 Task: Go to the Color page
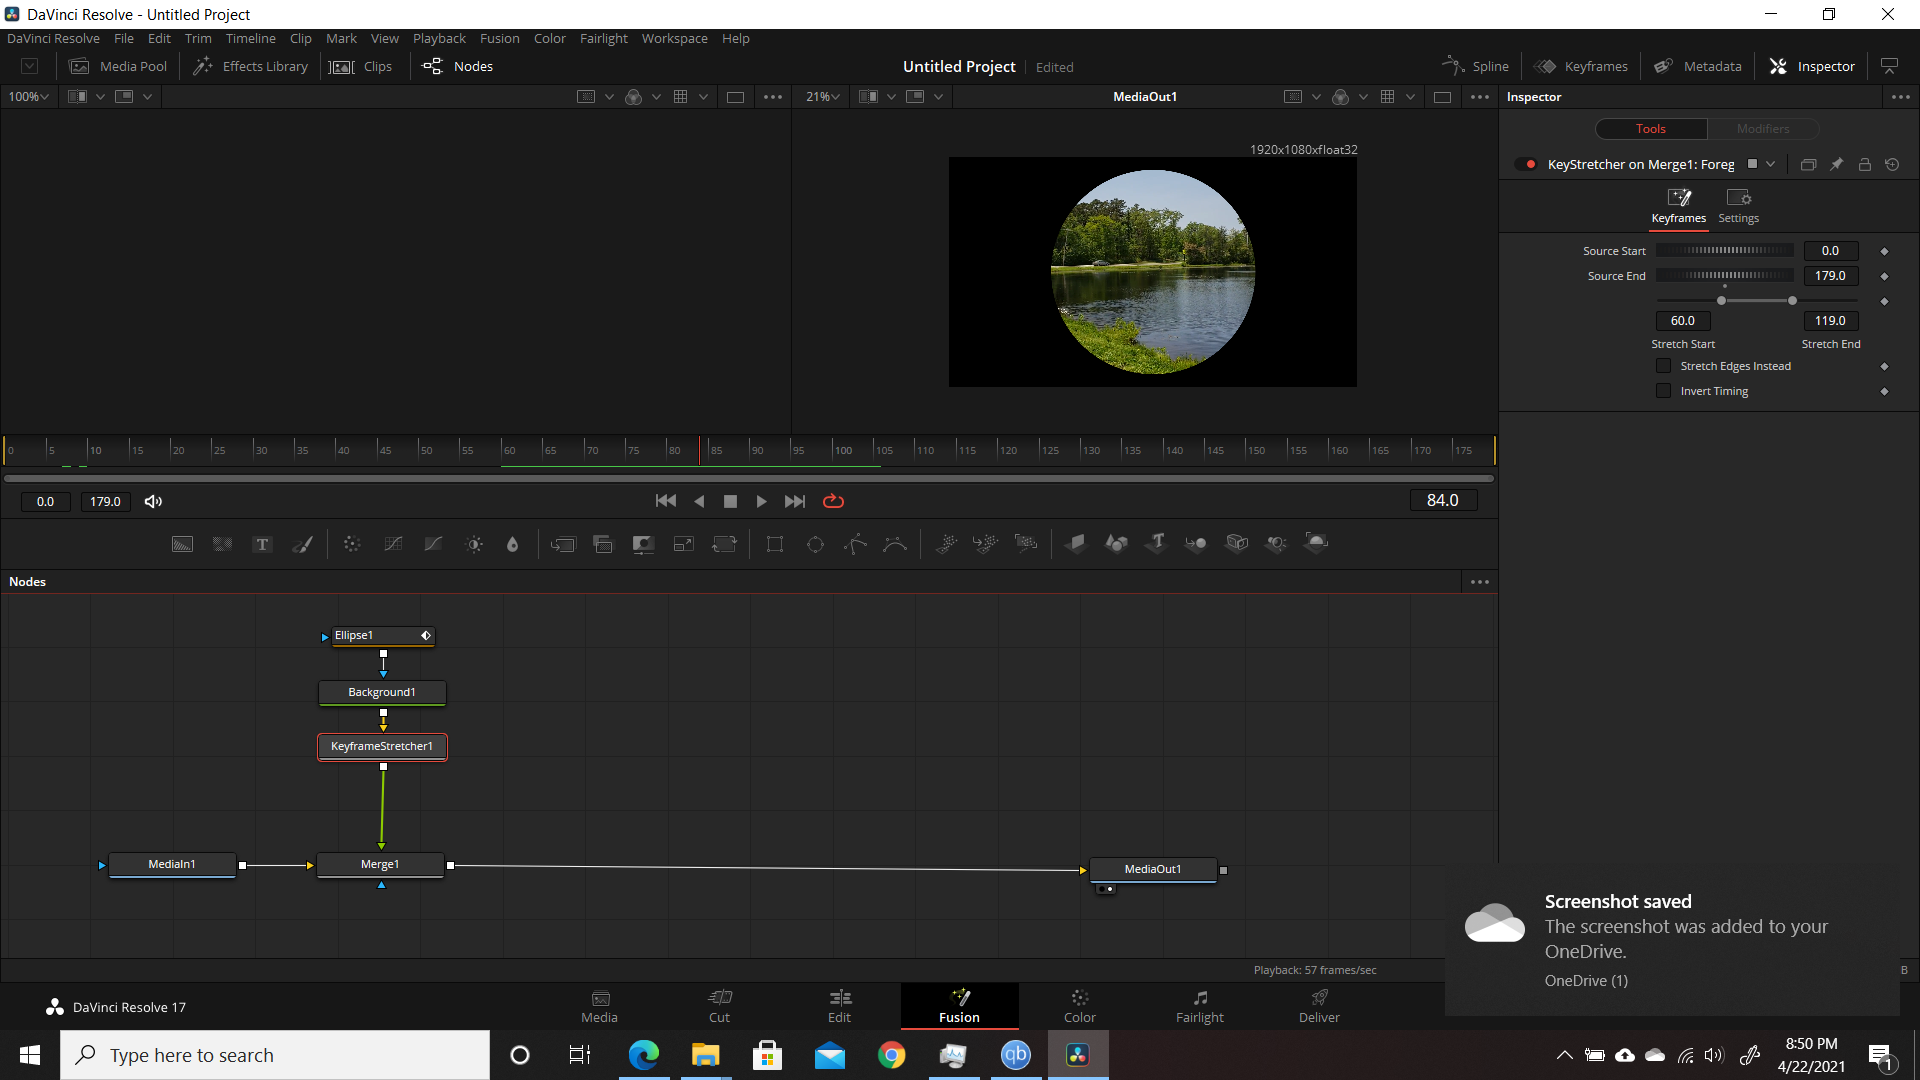(1079, 1006)
